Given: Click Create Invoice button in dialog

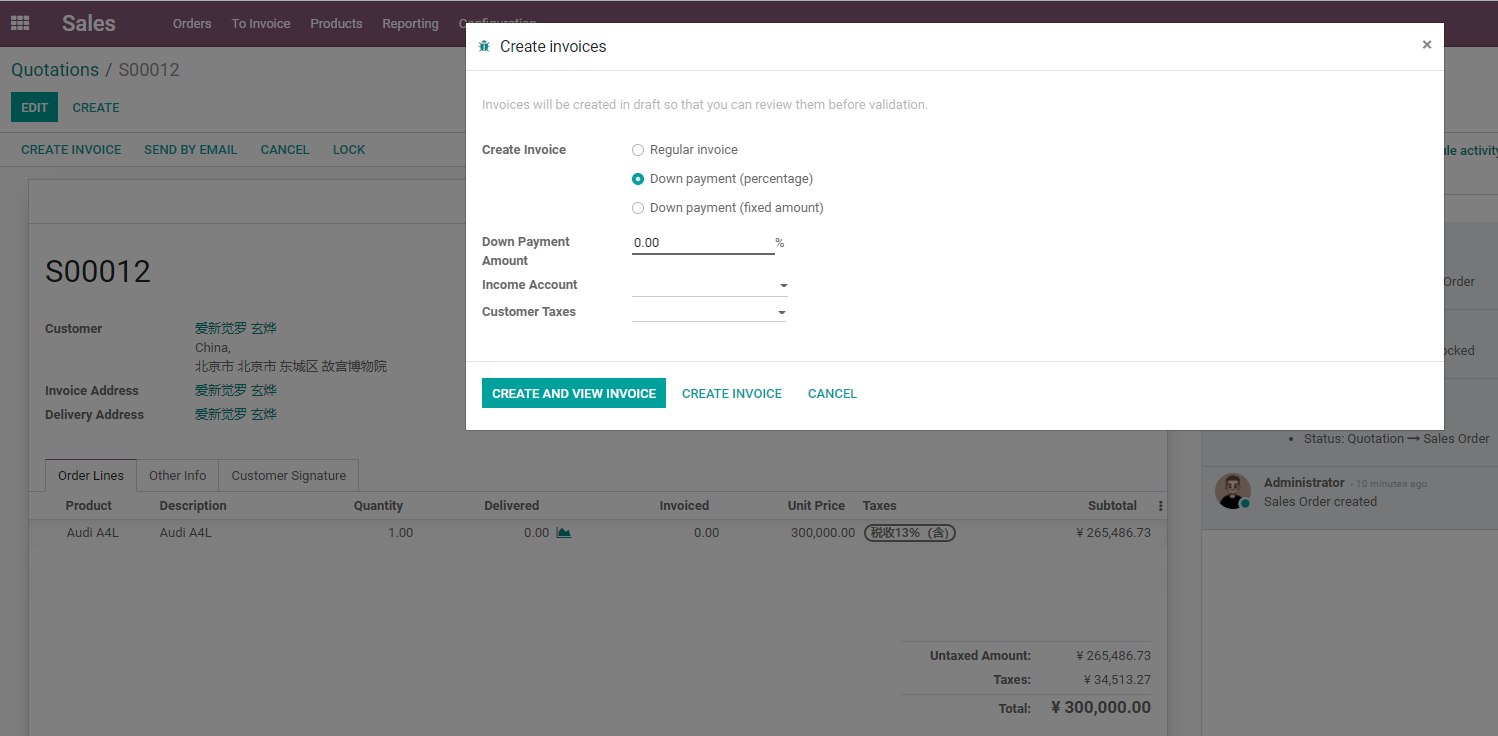Looking at the screenshot, I should 732,393.
